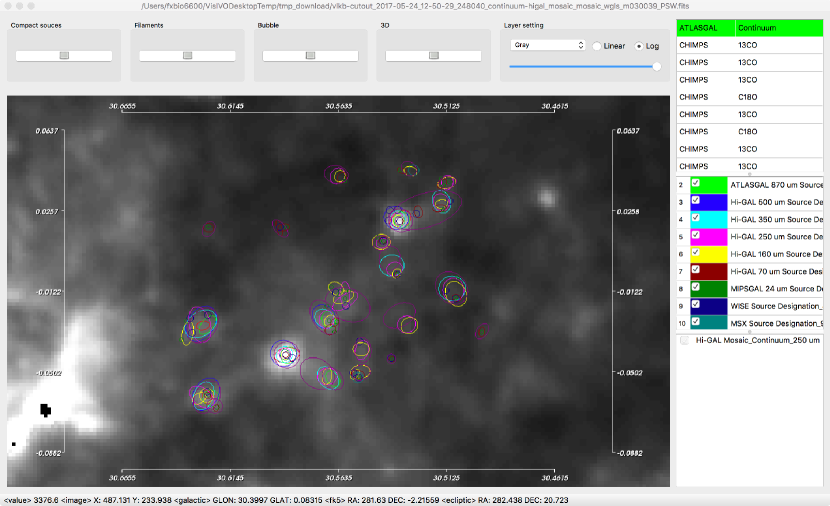Click the Layer setting label

[x=524, y=25]
